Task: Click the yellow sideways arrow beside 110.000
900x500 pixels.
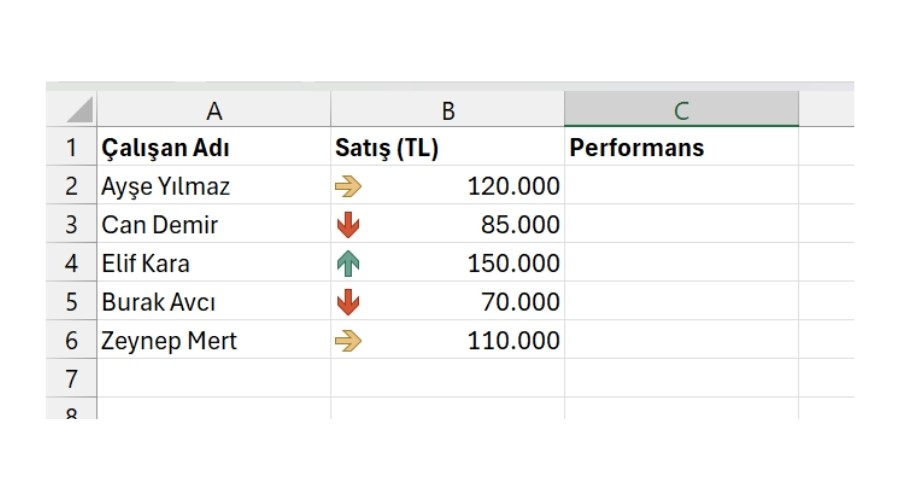Action: tap(348, 341)
